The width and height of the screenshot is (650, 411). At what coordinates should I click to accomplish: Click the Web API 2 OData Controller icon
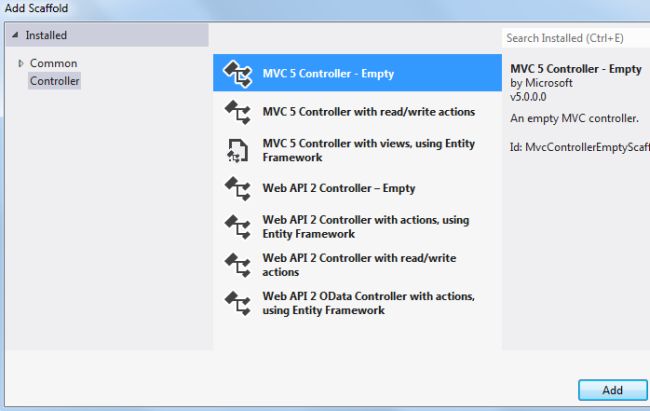236,302
